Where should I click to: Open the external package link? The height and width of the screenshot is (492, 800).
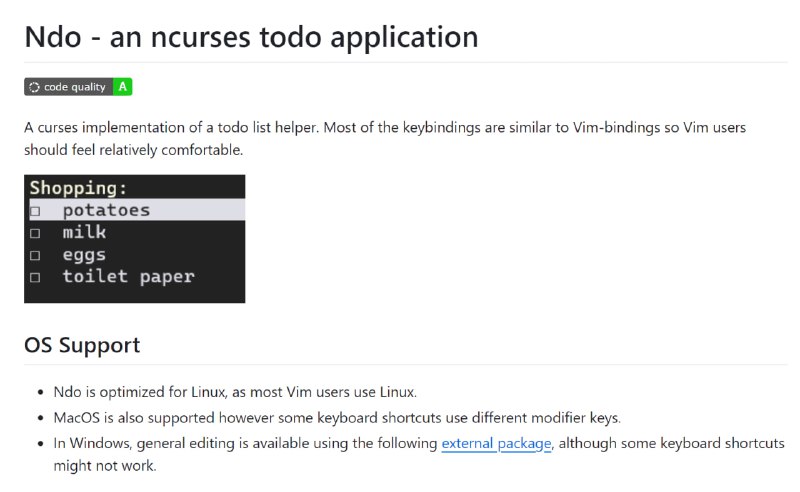[496, 443]
